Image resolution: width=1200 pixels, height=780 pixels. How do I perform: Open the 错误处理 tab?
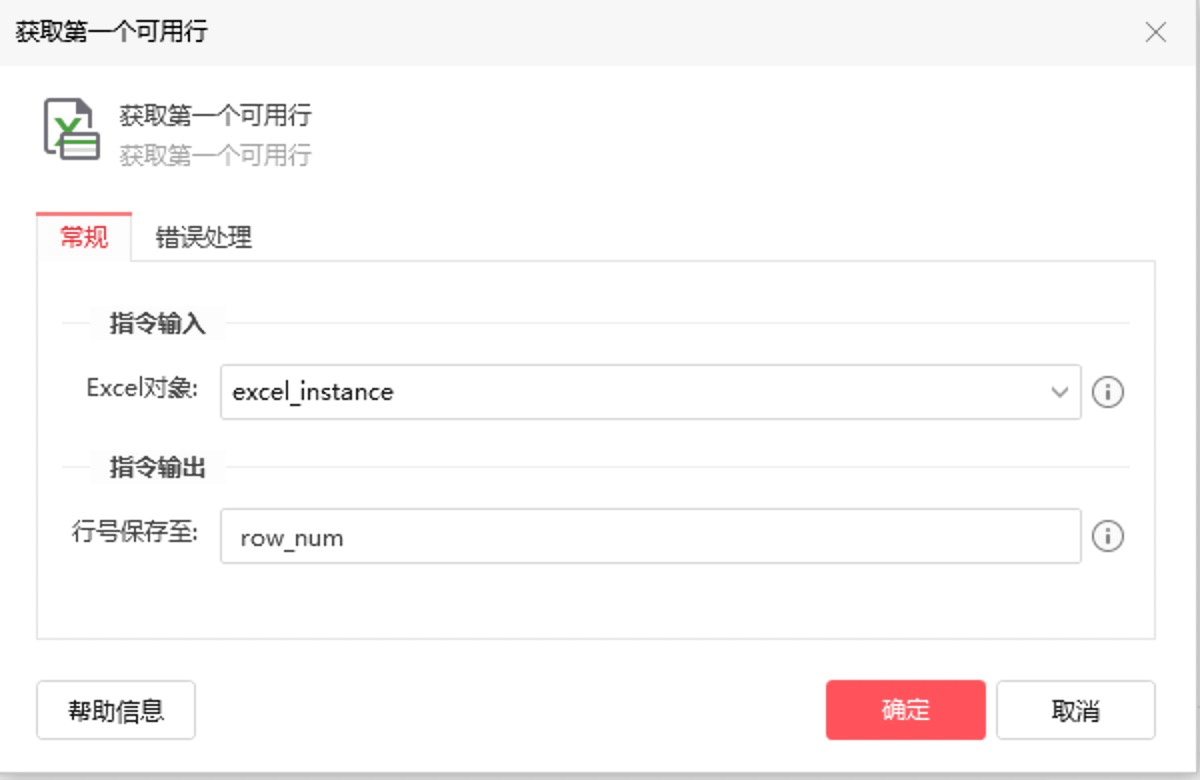click(203, 238)
